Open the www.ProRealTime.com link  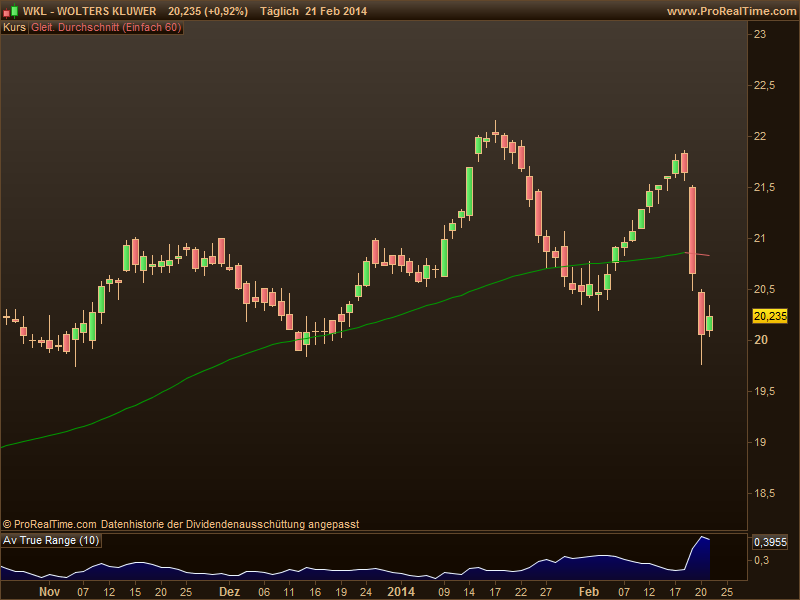point(732,11)
